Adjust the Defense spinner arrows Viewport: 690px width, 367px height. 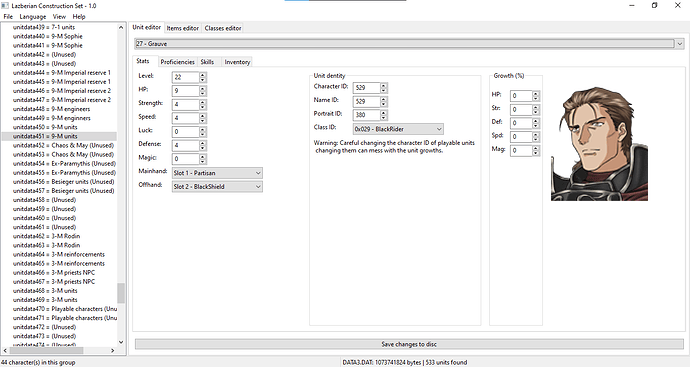coord(202,146)
